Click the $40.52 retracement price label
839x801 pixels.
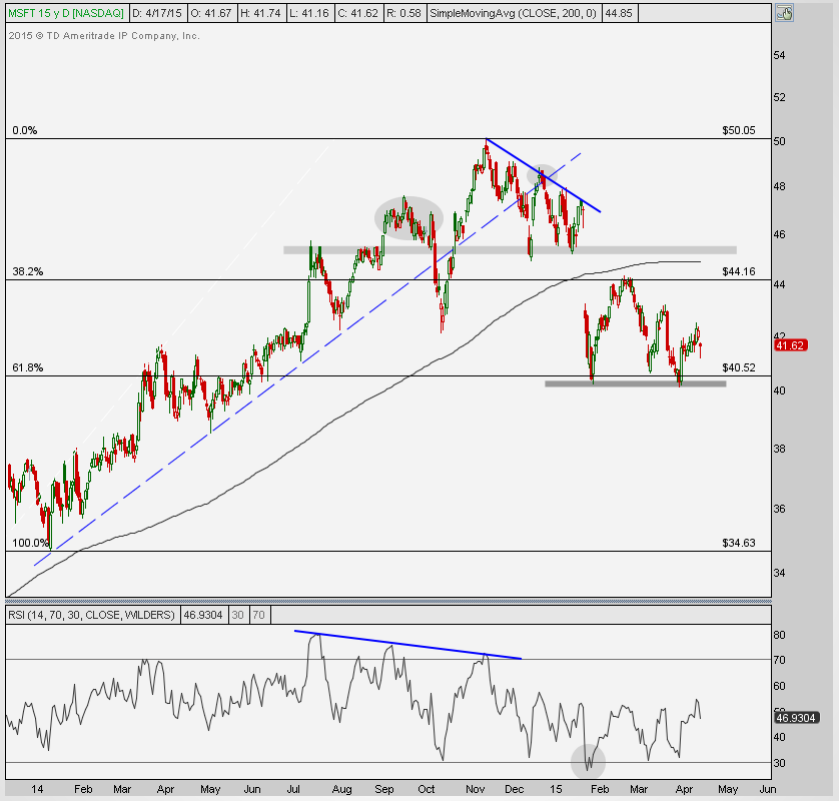pyautogui.click(x=737, y=368)
